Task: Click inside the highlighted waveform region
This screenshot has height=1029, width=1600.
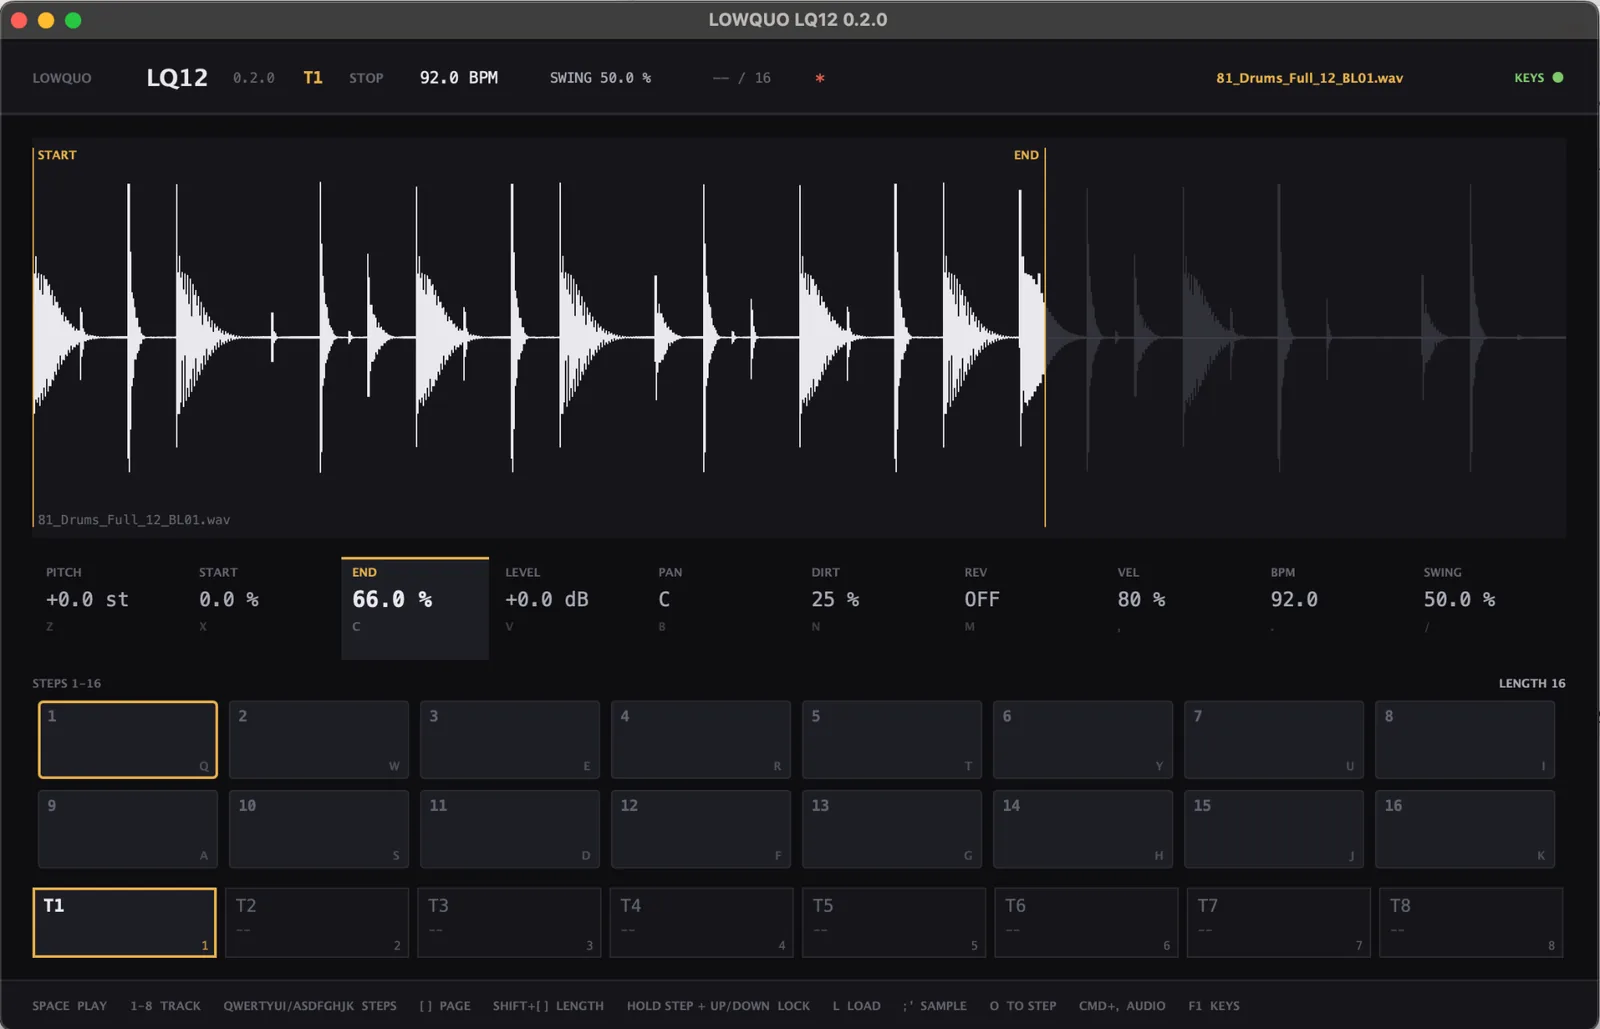Action: point(539,337)
